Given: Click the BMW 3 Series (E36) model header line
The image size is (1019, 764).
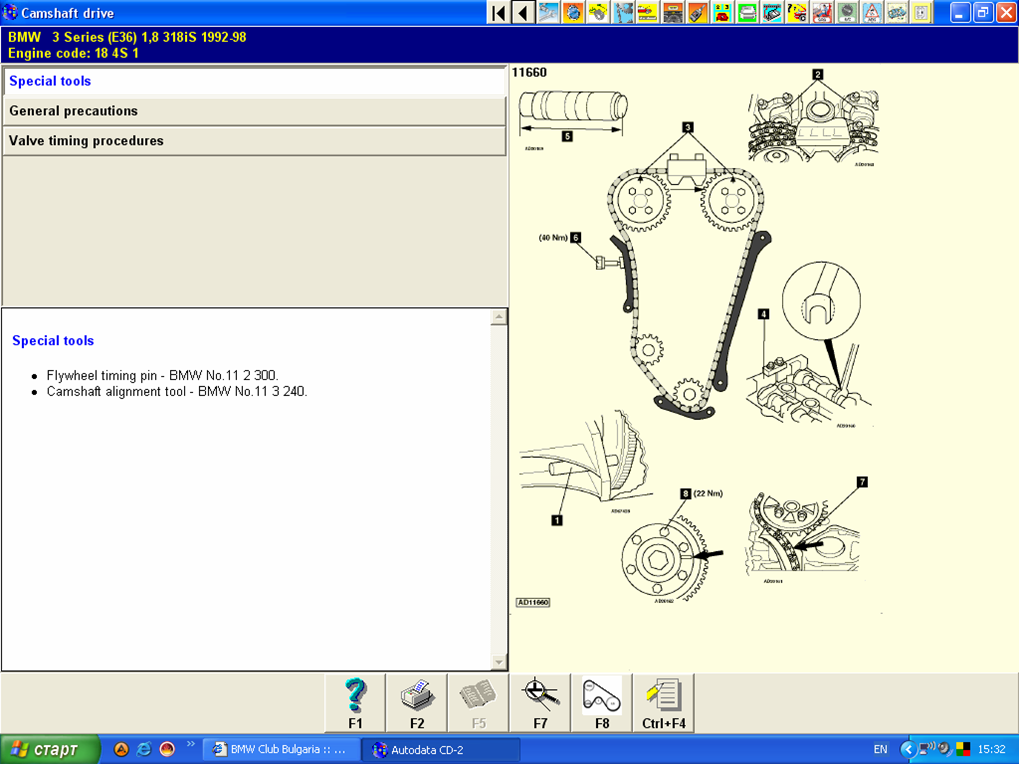Looking at the screenshot, I should click(x=127, y=37).
